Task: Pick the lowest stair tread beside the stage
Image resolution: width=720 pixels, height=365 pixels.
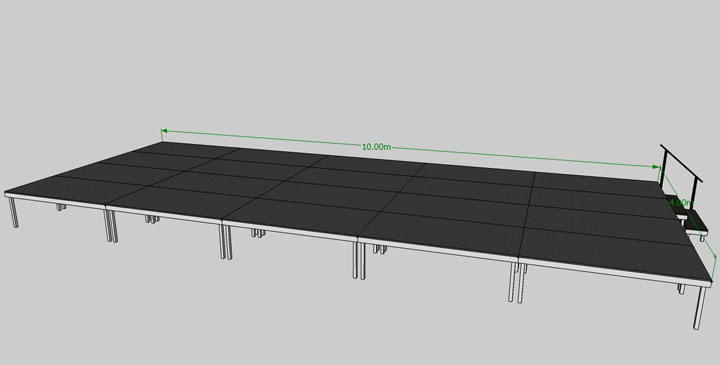Action: click(x=697, y=226)
